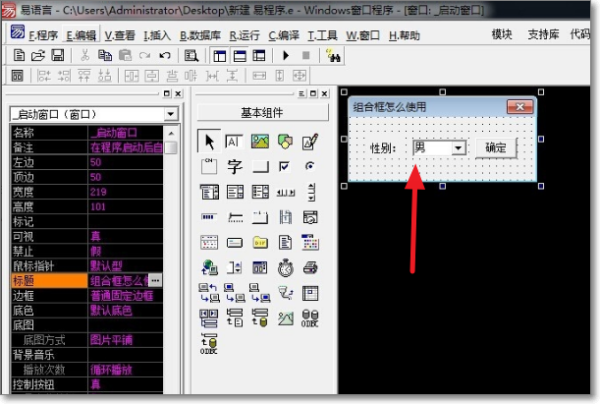Screen dimensions: 600x404
Task: Select the large 字 label component
Action: 235,166
